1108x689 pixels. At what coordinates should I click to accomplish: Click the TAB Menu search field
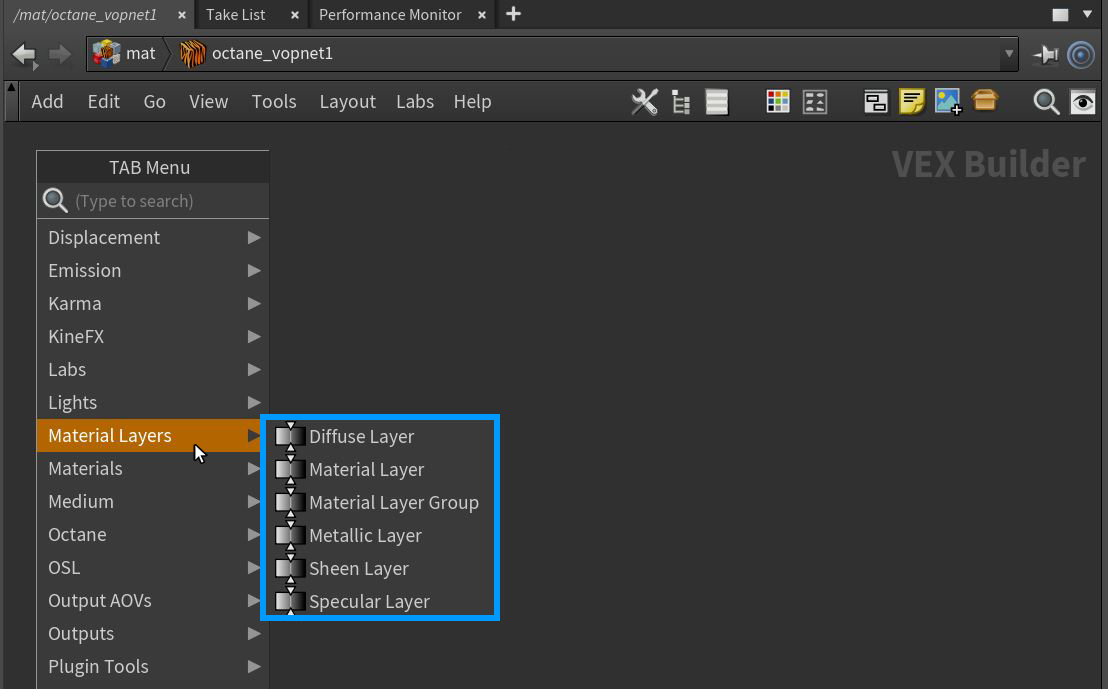[x=165, y=201]
